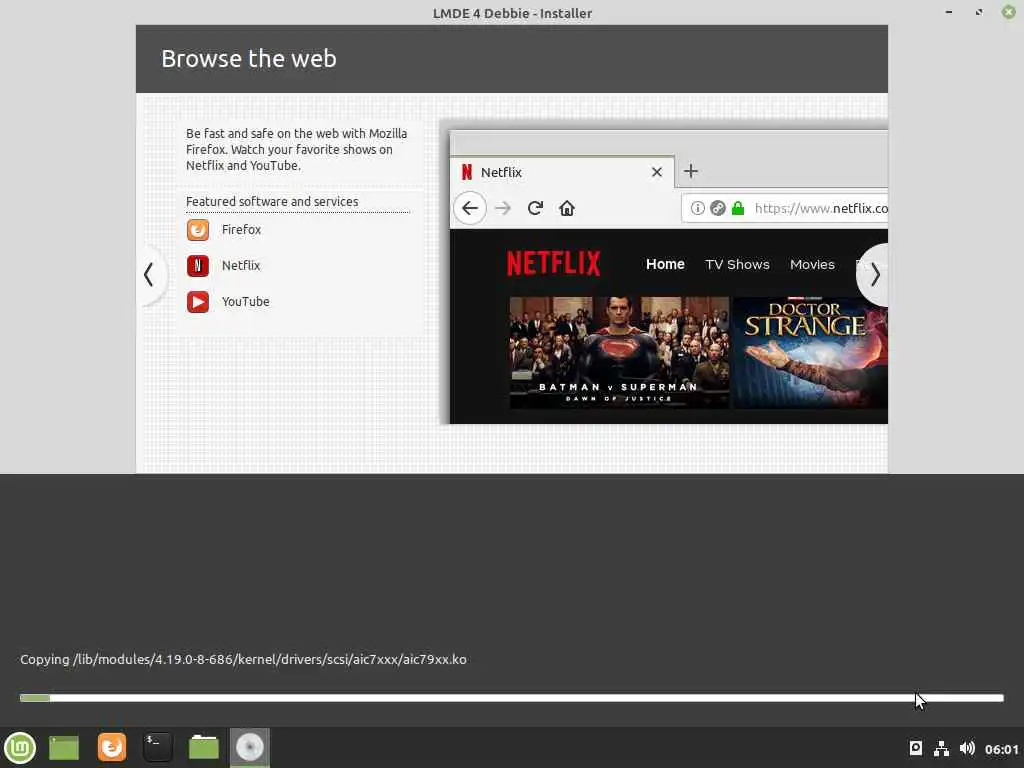1024x768 pixels.
Task: Open the network connections tray icon
Action: [941, 748]
